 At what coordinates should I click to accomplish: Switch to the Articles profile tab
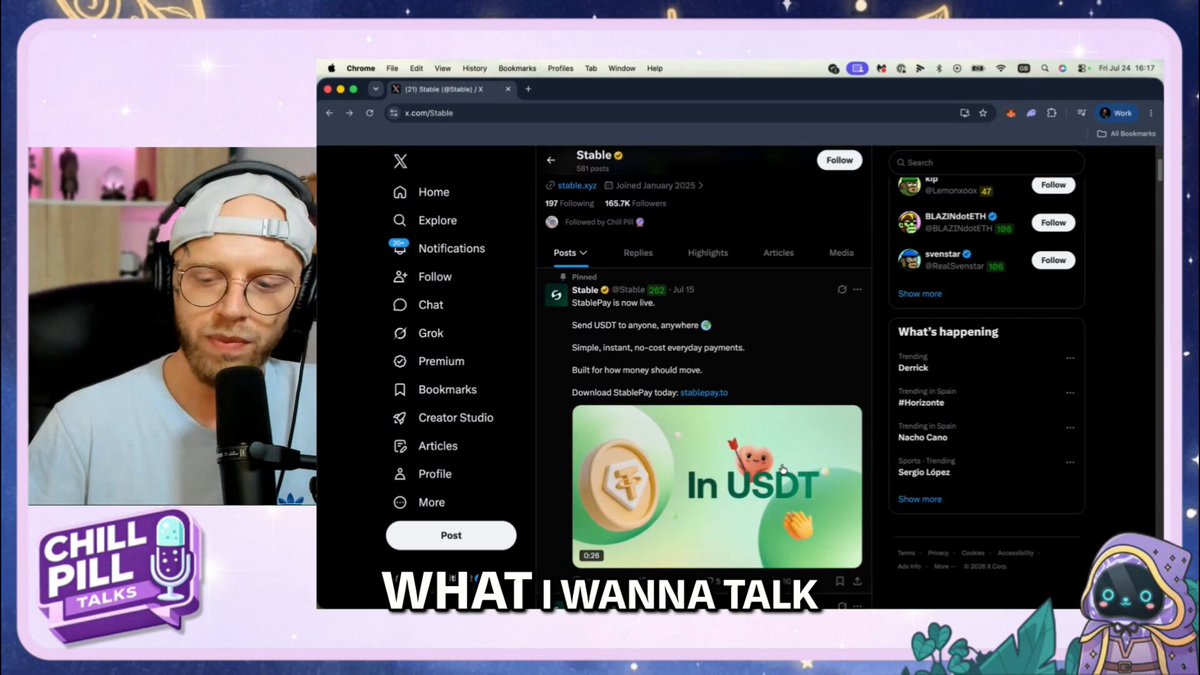(778, 253)
